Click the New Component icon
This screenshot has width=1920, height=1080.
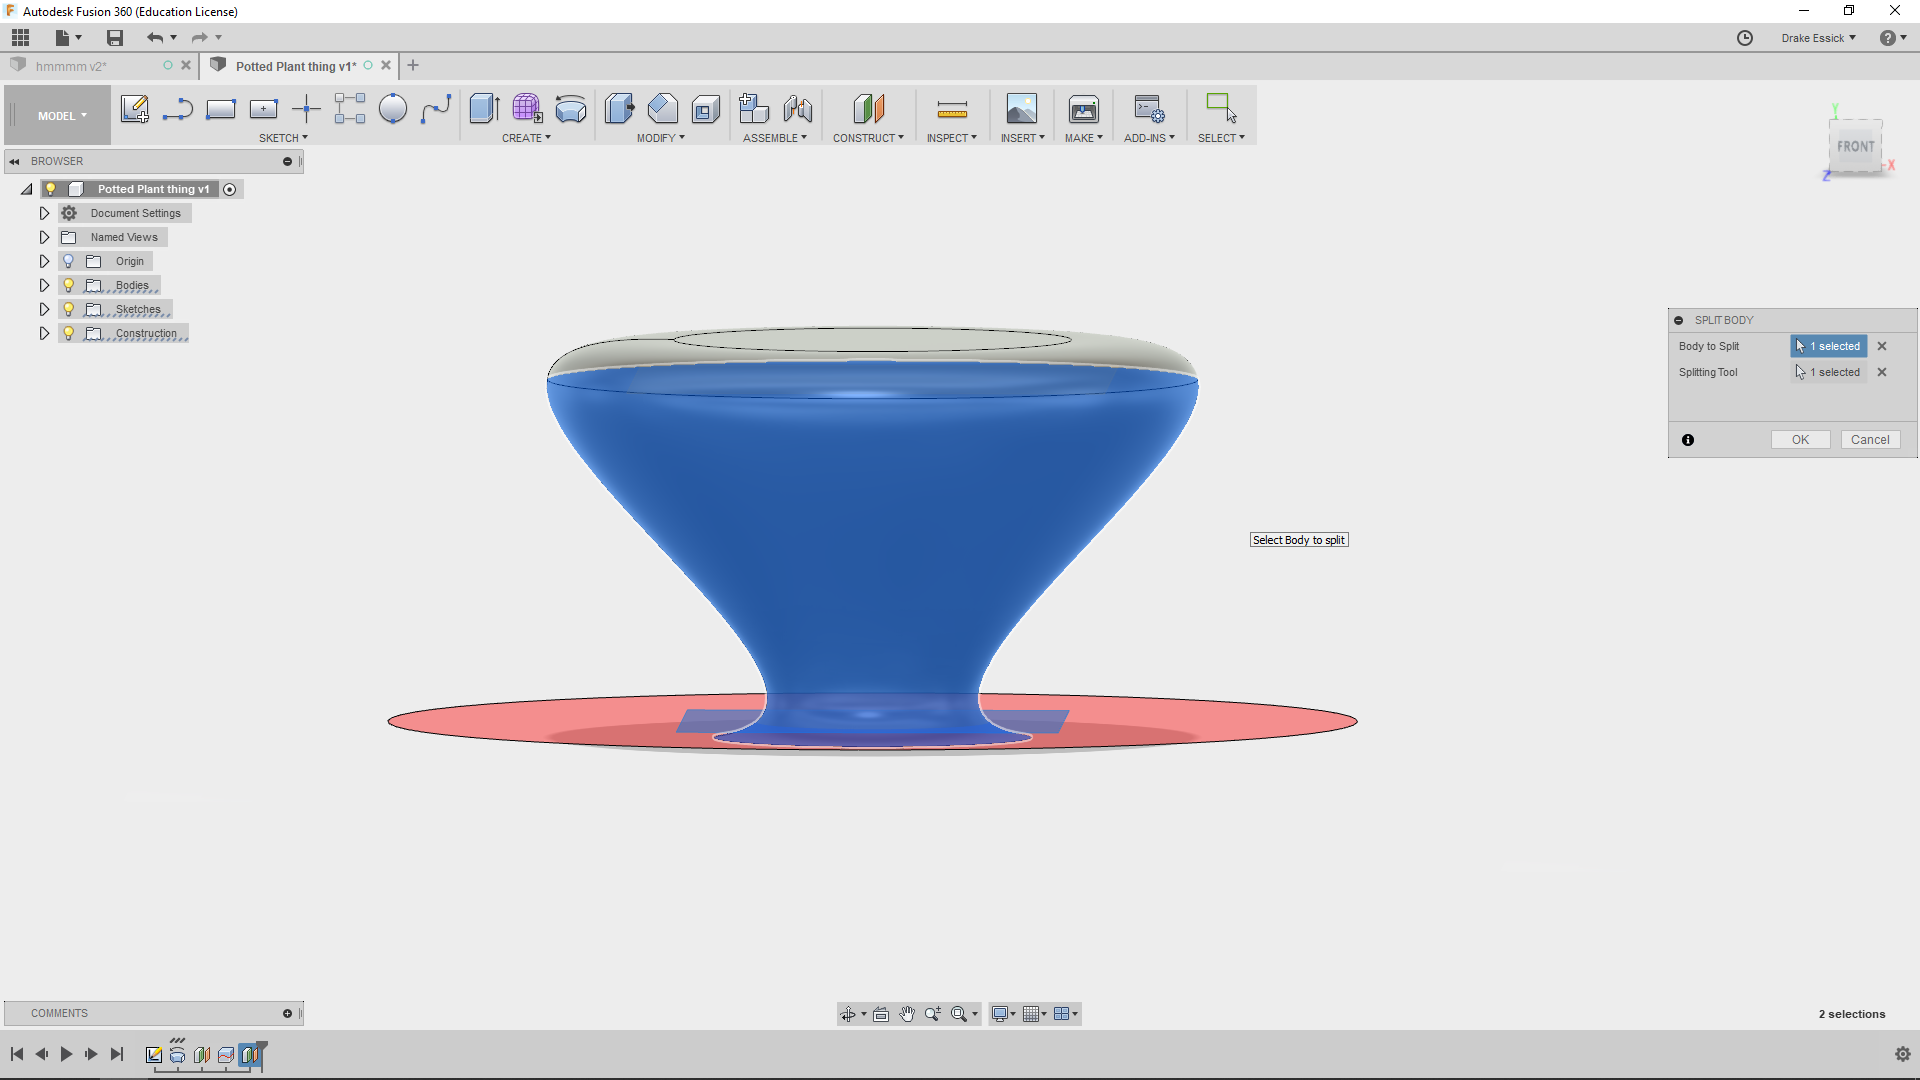point(754,109)
